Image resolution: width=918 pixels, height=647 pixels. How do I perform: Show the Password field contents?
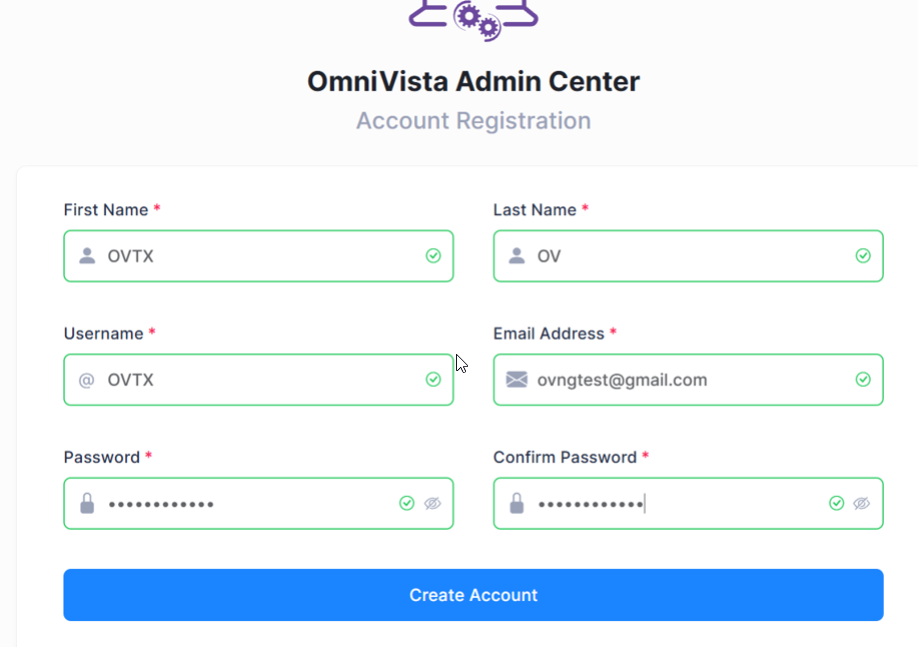[432, 503]
